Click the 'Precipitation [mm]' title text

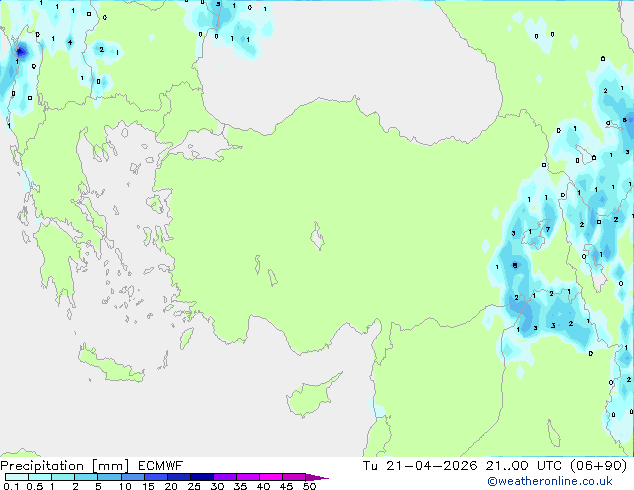click(x=65, y=466)
